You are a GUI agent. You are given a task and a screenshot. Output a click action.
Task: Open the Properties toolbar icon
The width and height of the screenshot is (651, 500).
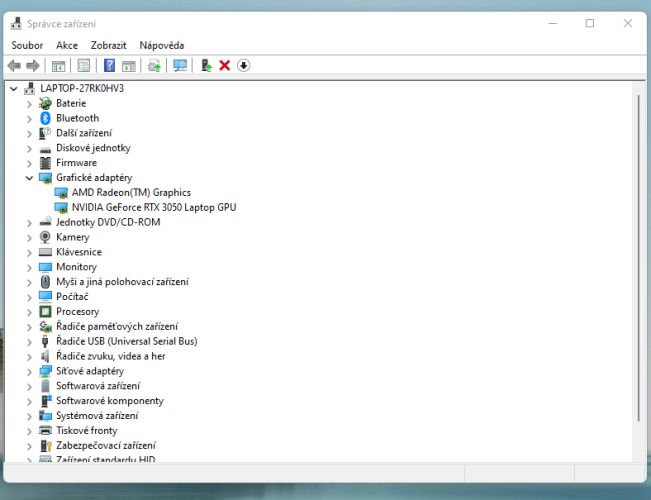pos(83,66)
